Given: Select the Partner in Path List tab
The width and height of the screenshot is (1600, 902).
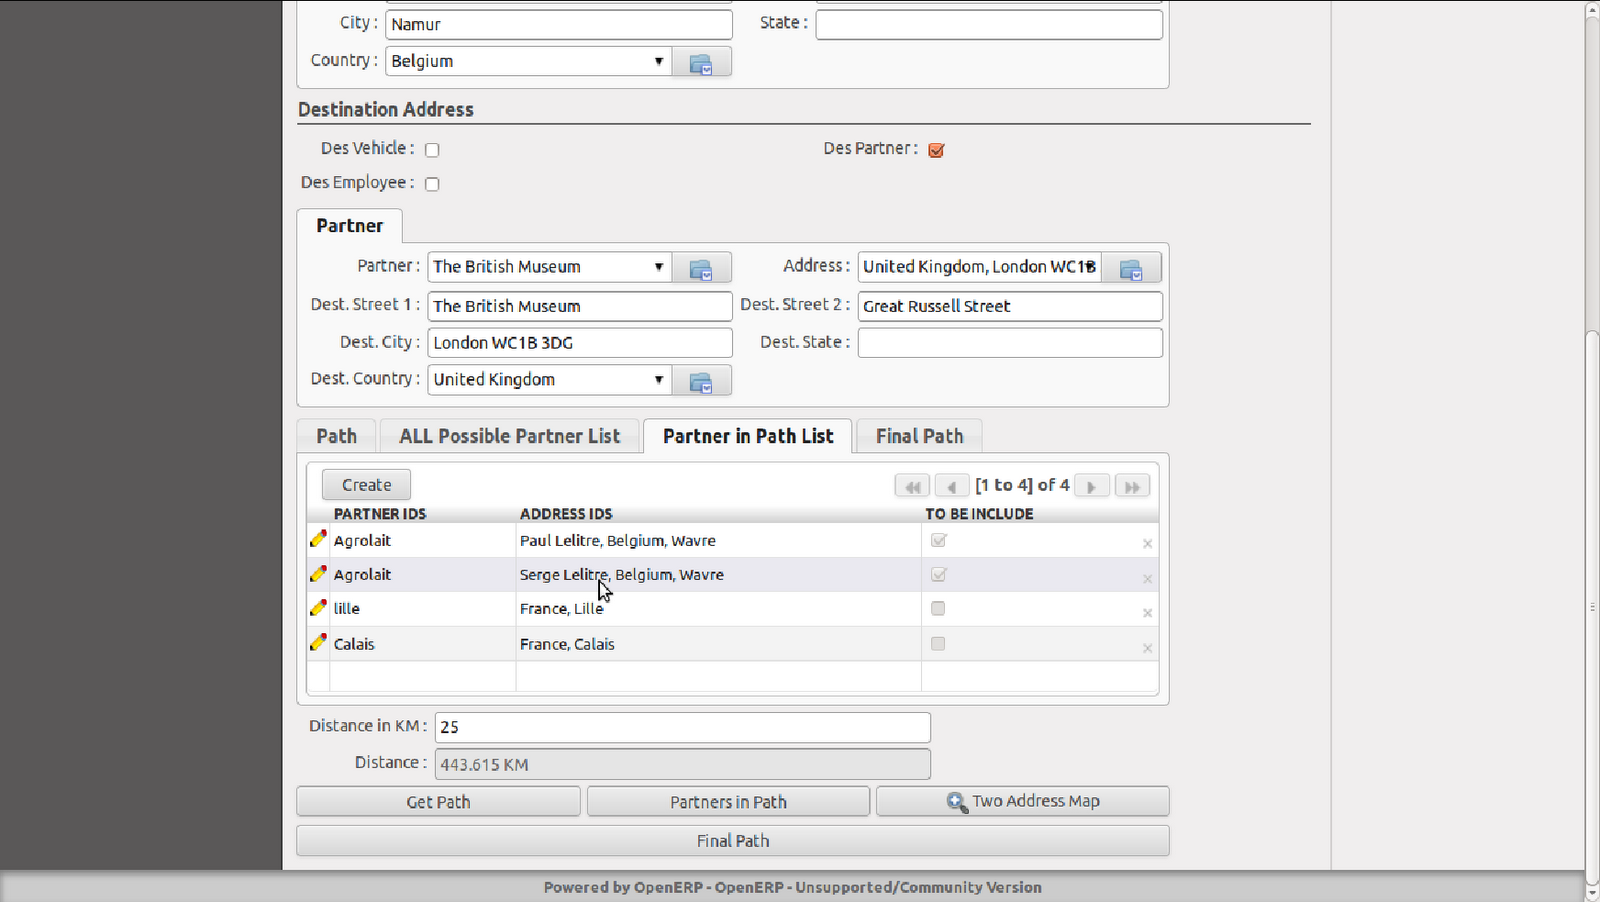Looking at the screenshot, I should [748, 436].
